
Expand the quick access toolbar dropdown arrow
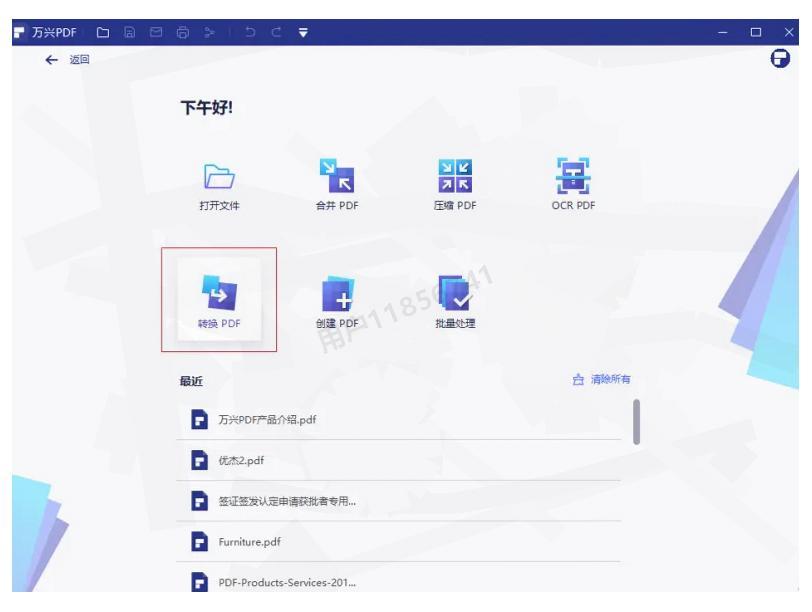(303, 33)
